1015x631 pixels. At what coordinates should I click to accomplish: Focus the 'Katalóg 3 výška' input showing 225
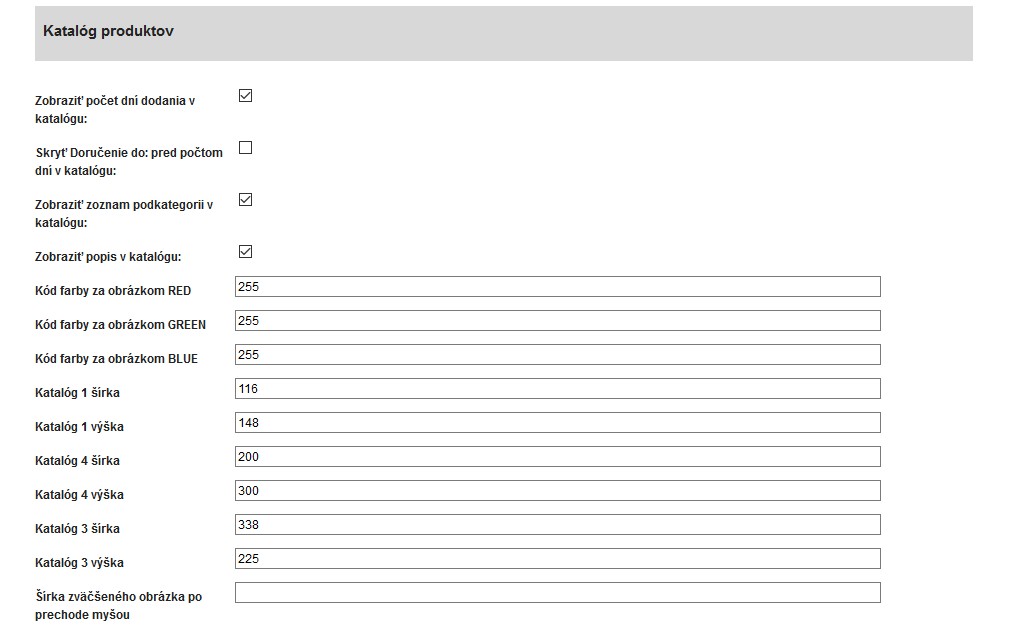pyautogui.click(x=557, y=559)
